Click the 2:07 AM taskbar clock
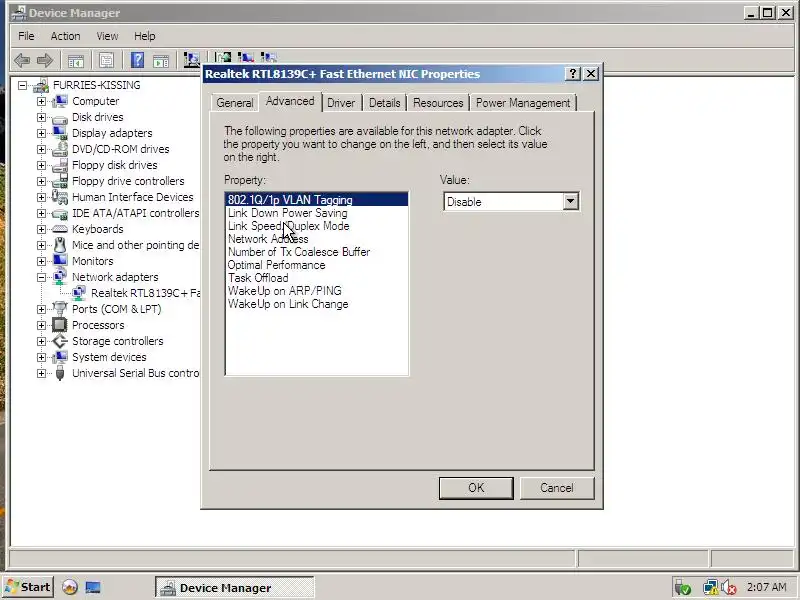The image size is (800, 600). [x=767, y=587]
